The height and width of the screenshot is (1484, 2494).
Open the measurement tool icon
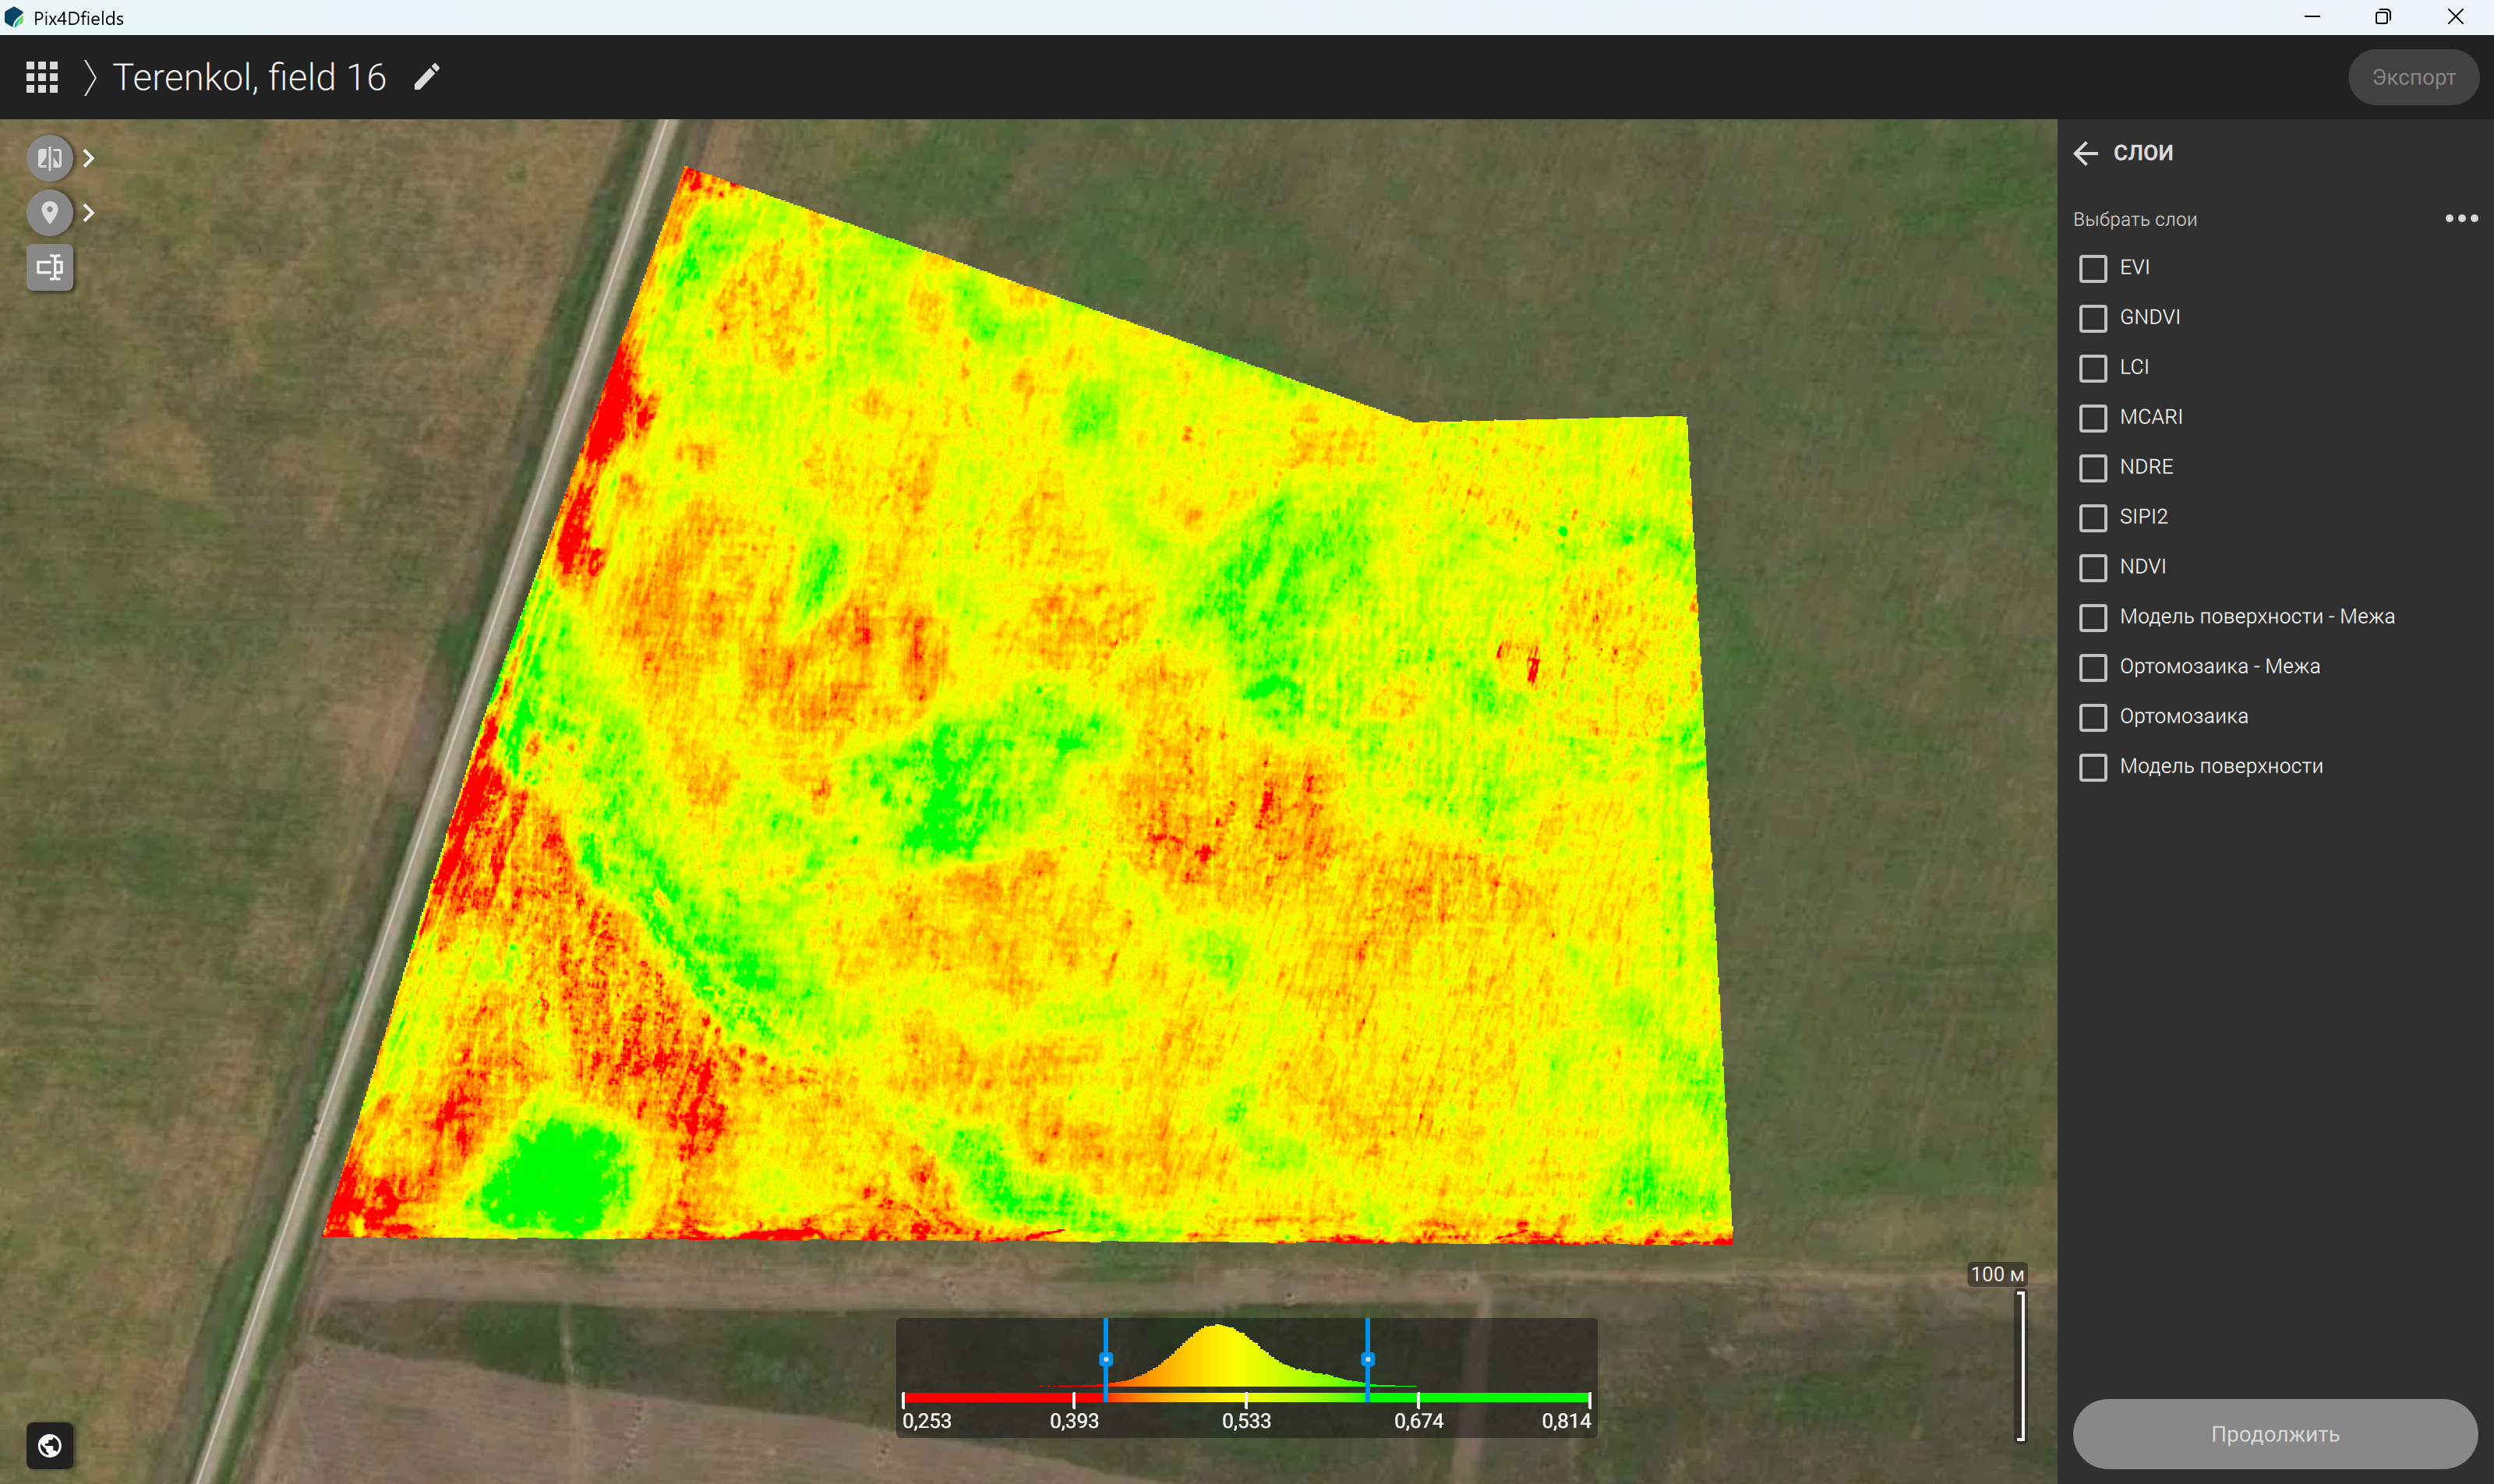pos(49,267)
